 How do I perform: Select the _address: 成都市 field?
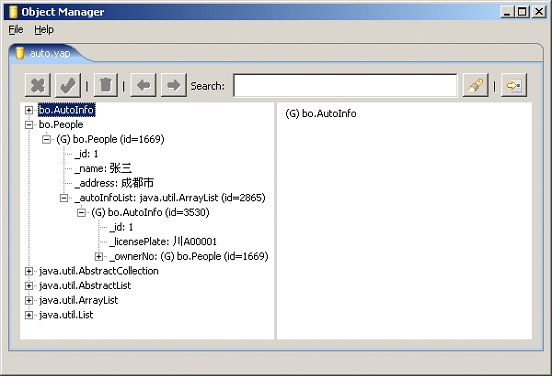pyautogui.click(x=114, y=183)
